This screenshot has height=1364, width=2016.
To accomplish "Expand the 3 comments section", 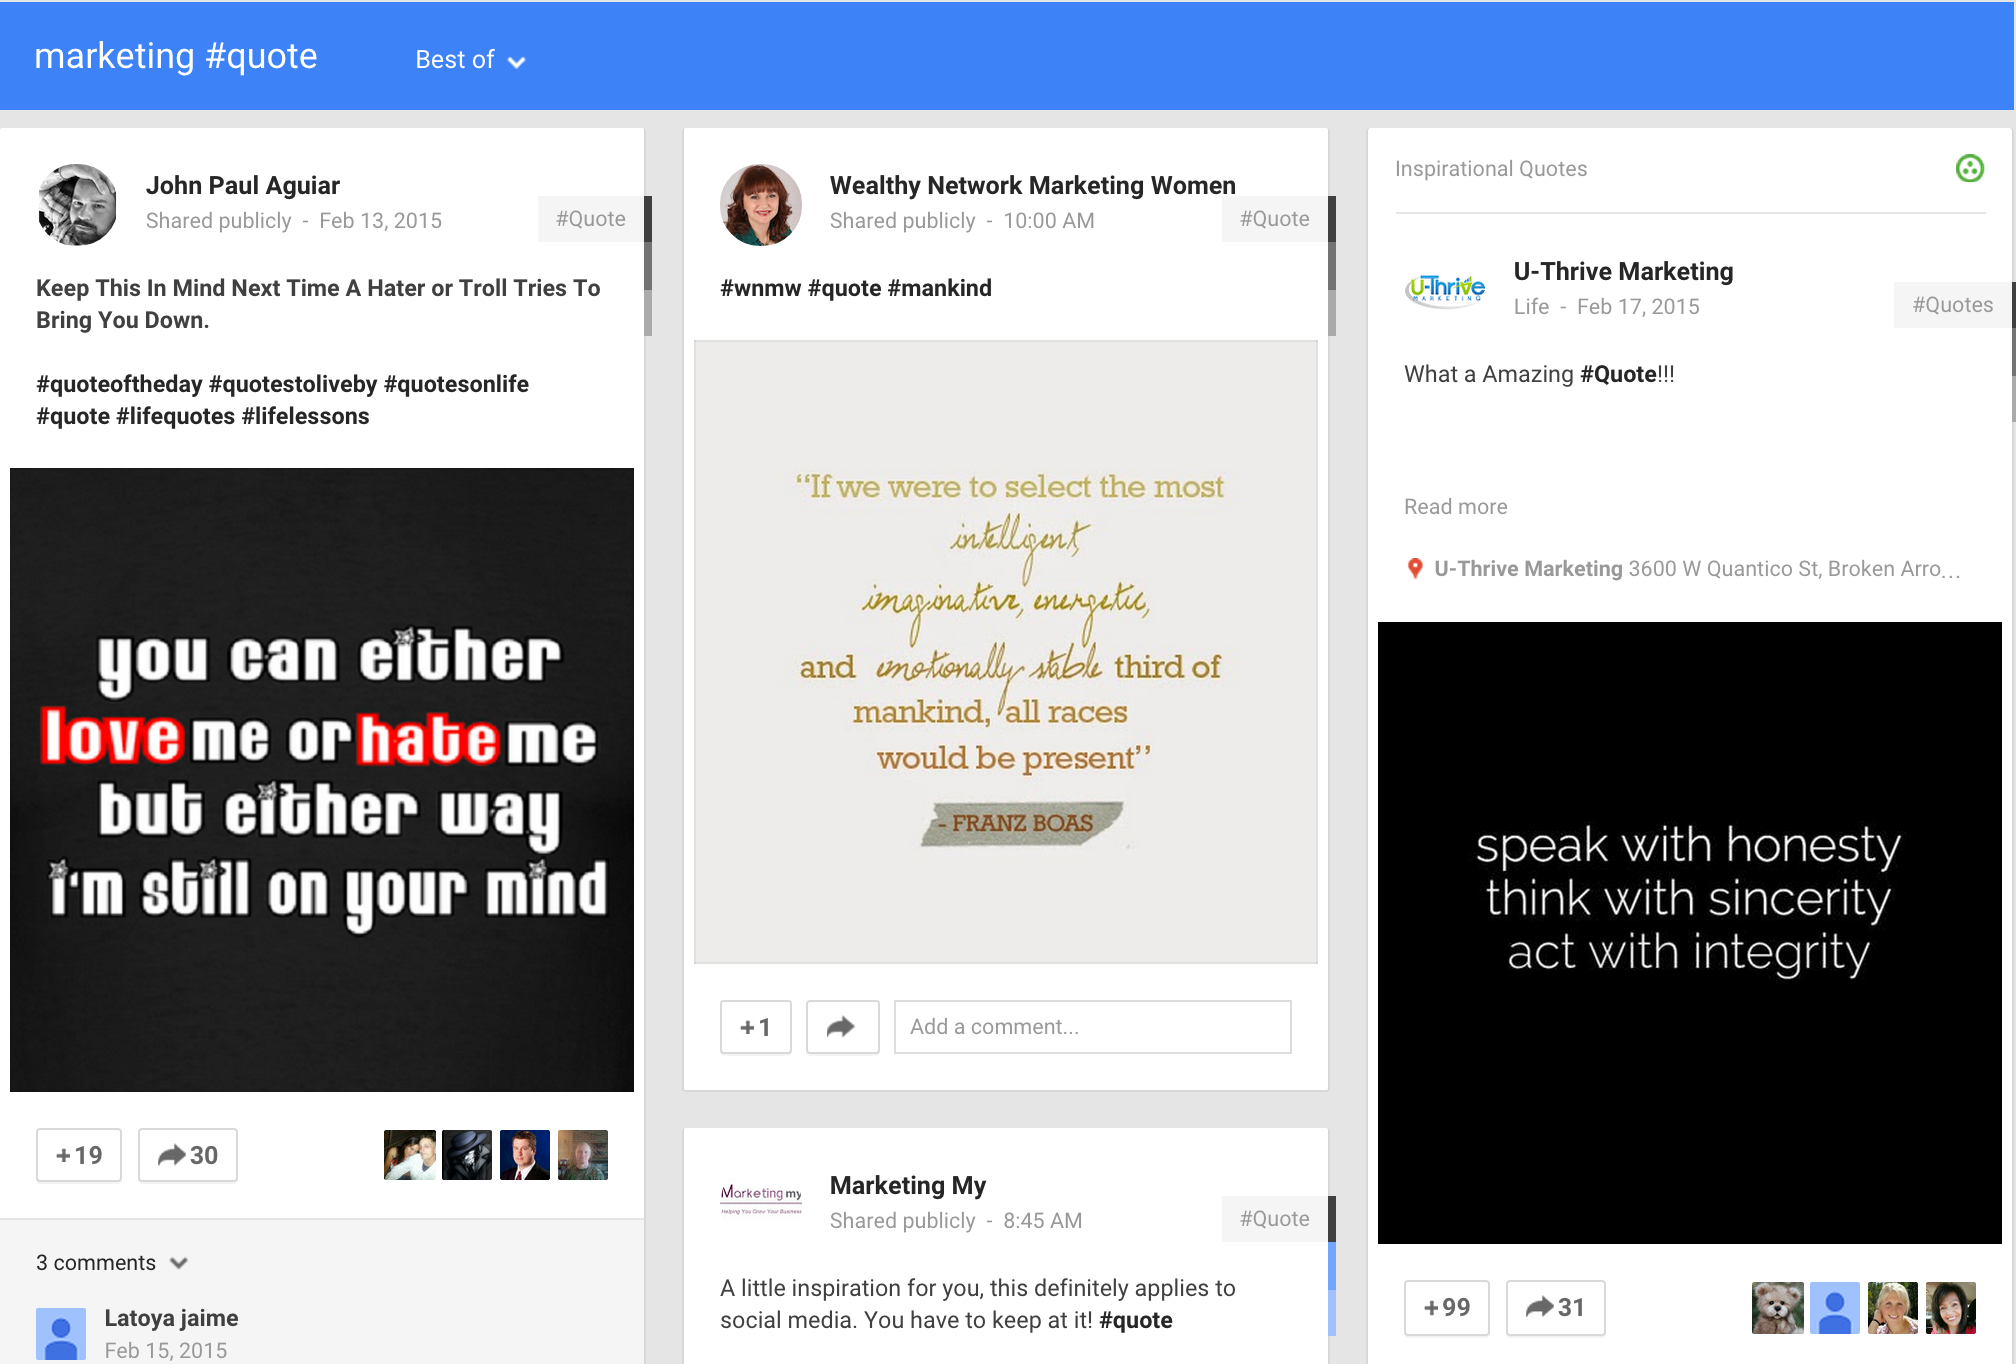I will coord(111,1262).
